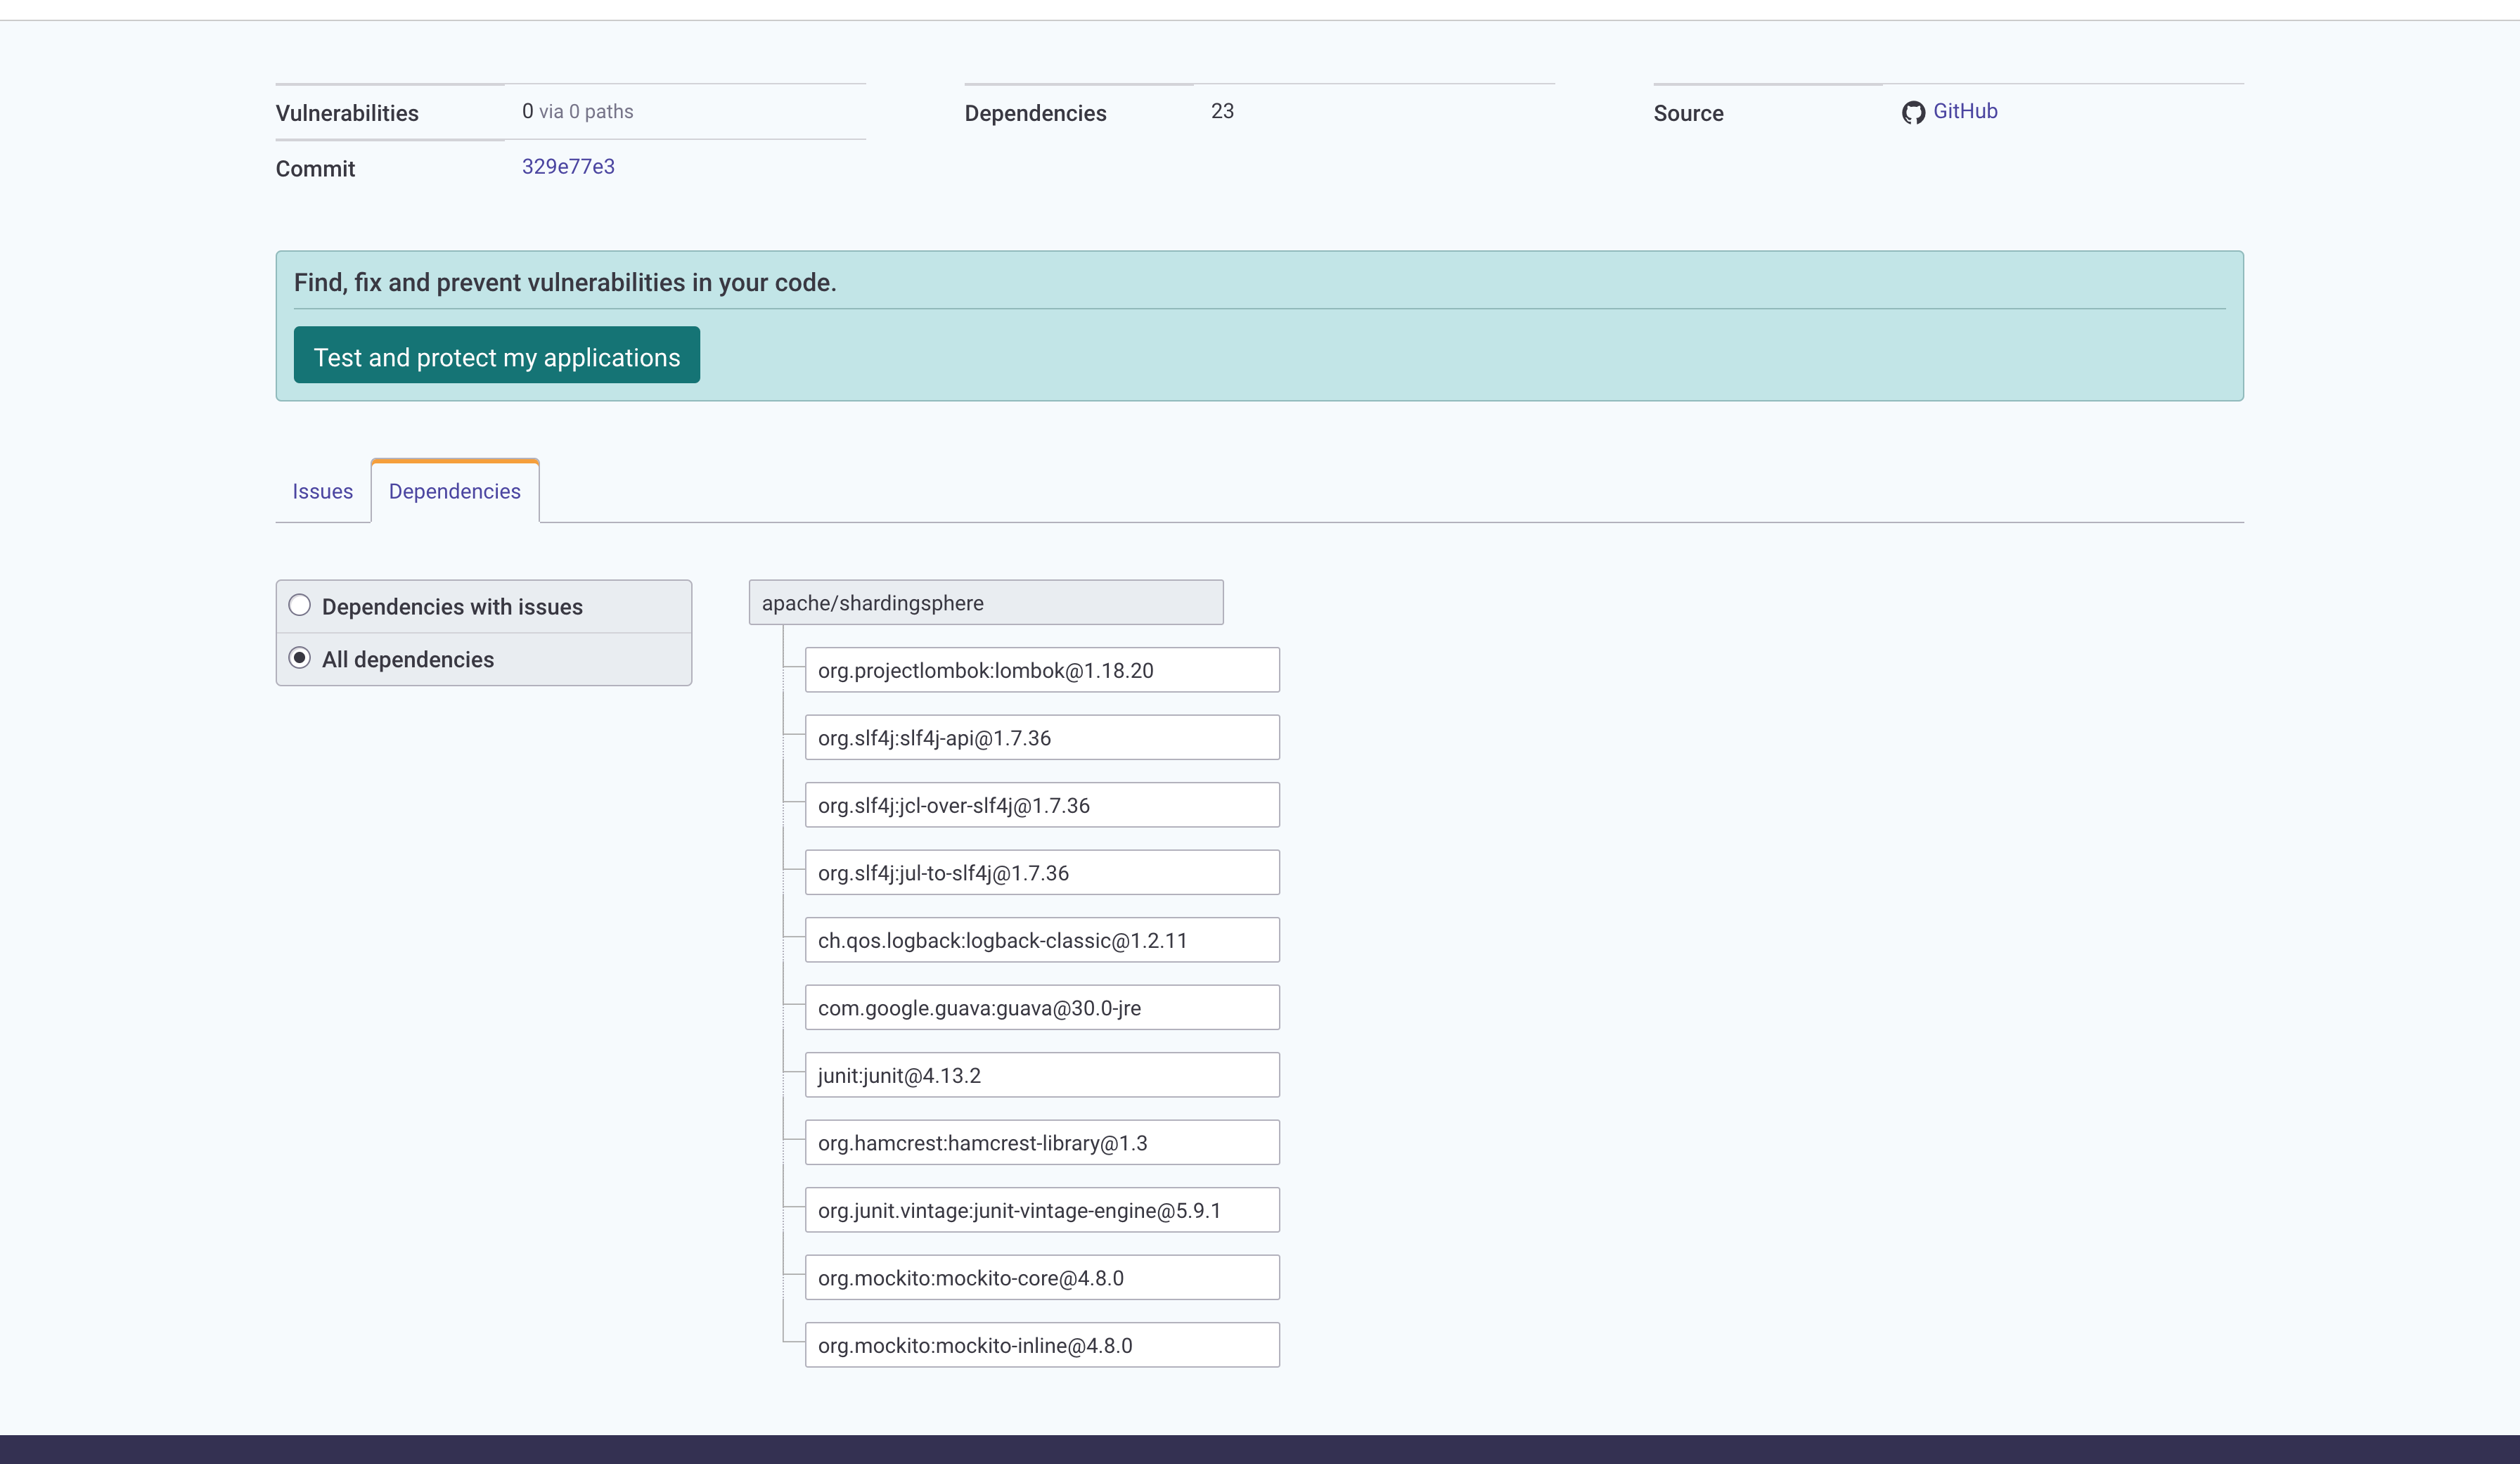Screen dimensions: 2520x1464
Task: Select com.google.guava:guava@30.0-jre dependency
Action: (1041, 1007)
